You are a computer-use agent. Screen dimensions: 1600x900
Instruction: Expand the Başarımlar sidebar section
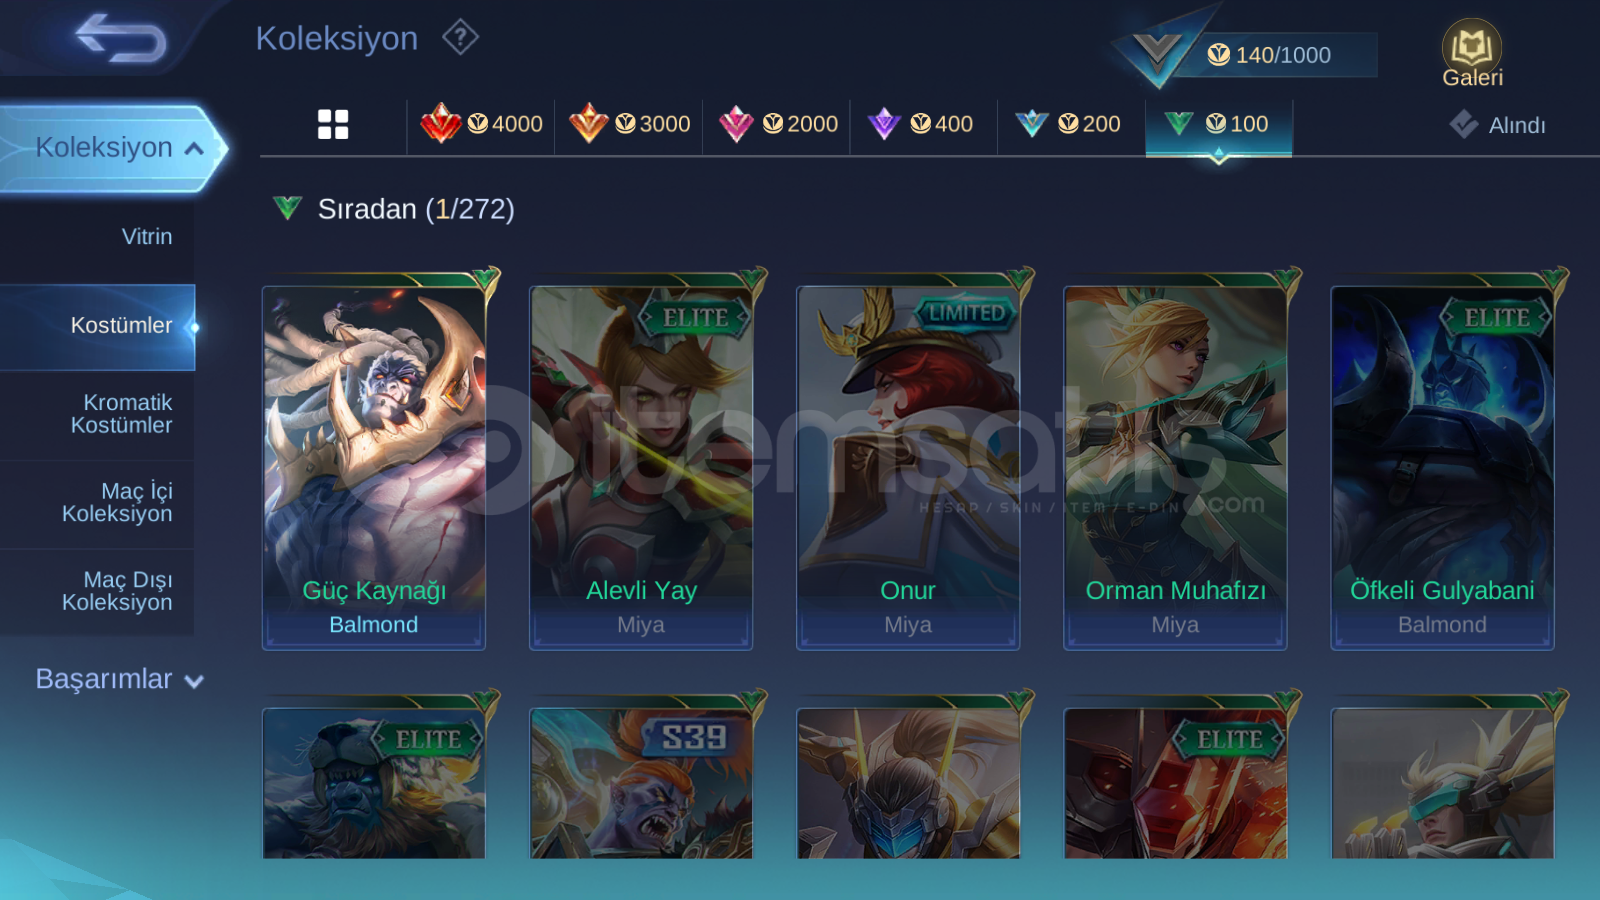pos(119,679)
